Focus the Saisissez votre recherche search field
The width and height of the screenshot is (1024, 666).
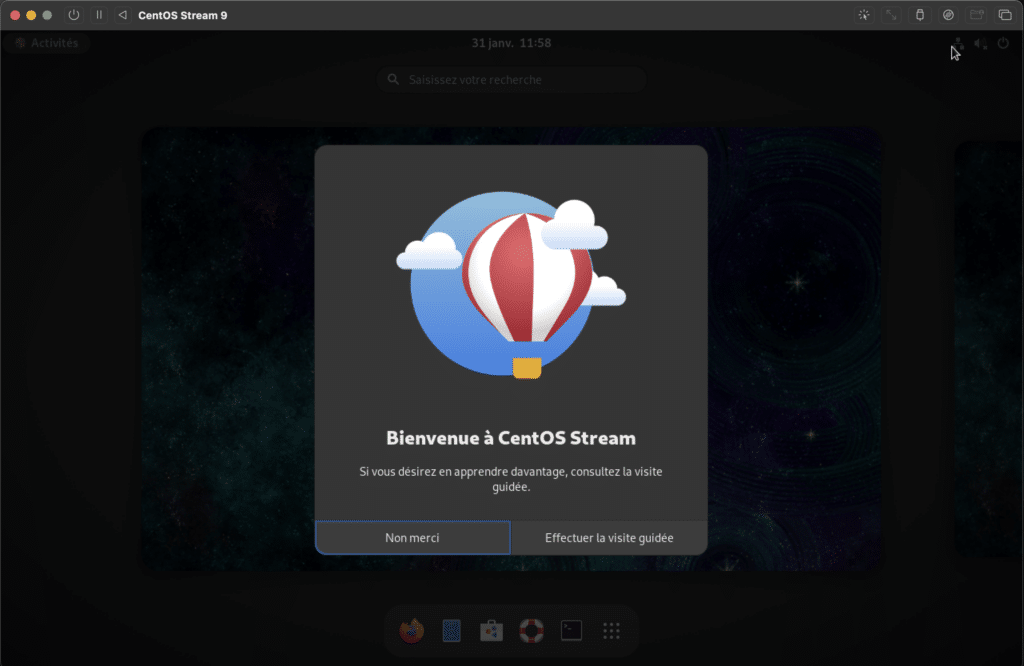[511, 80]
